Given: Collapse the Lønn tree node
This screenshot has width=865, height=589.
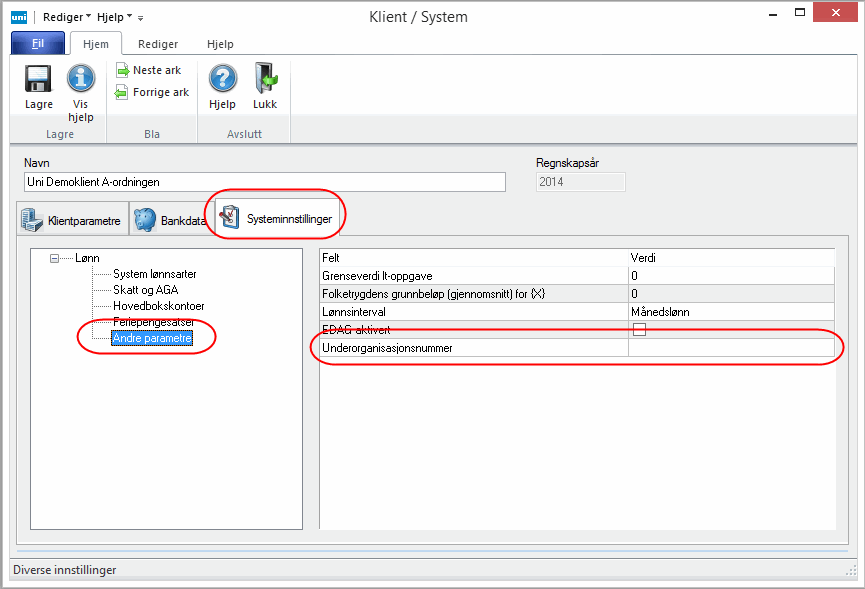Looking at the screenshot, I should click(x=55, y=258).
